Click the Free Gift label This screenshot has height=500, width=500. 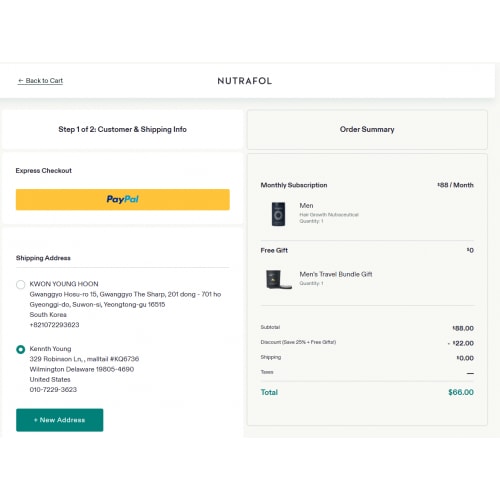274,250
